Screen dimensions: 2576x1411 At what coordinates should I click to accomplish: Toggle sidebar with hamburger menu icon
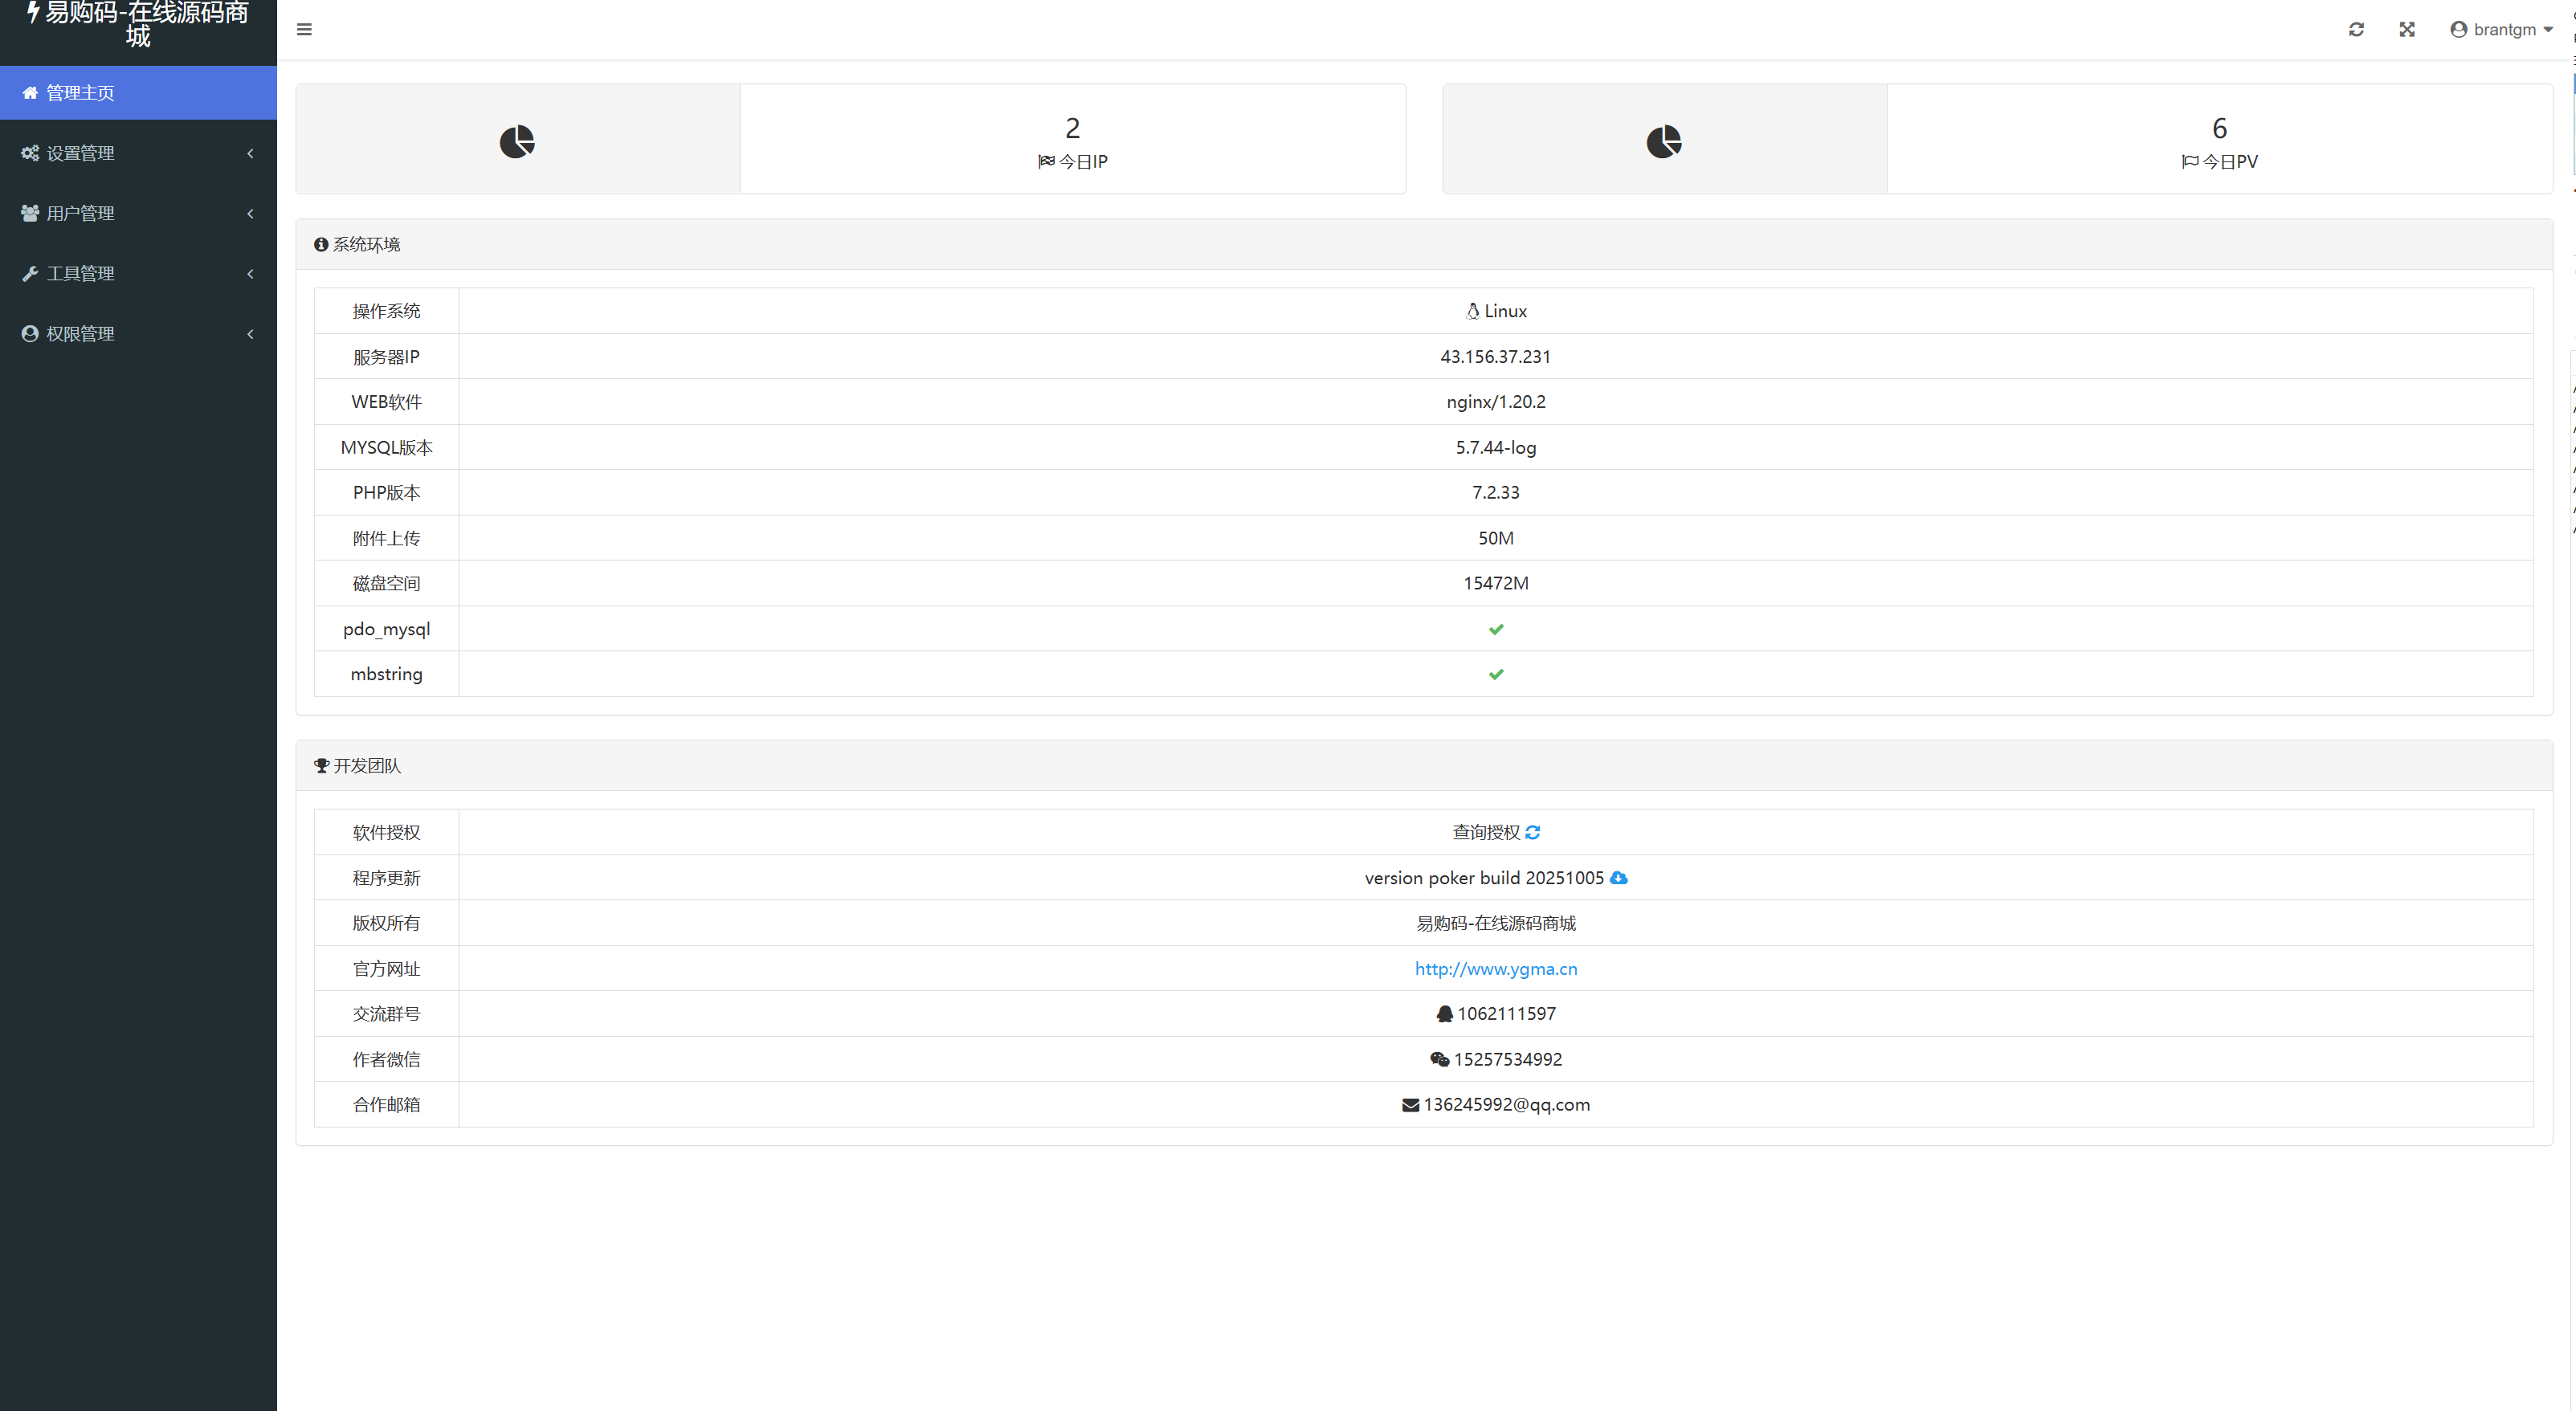[x=304, y=29]
